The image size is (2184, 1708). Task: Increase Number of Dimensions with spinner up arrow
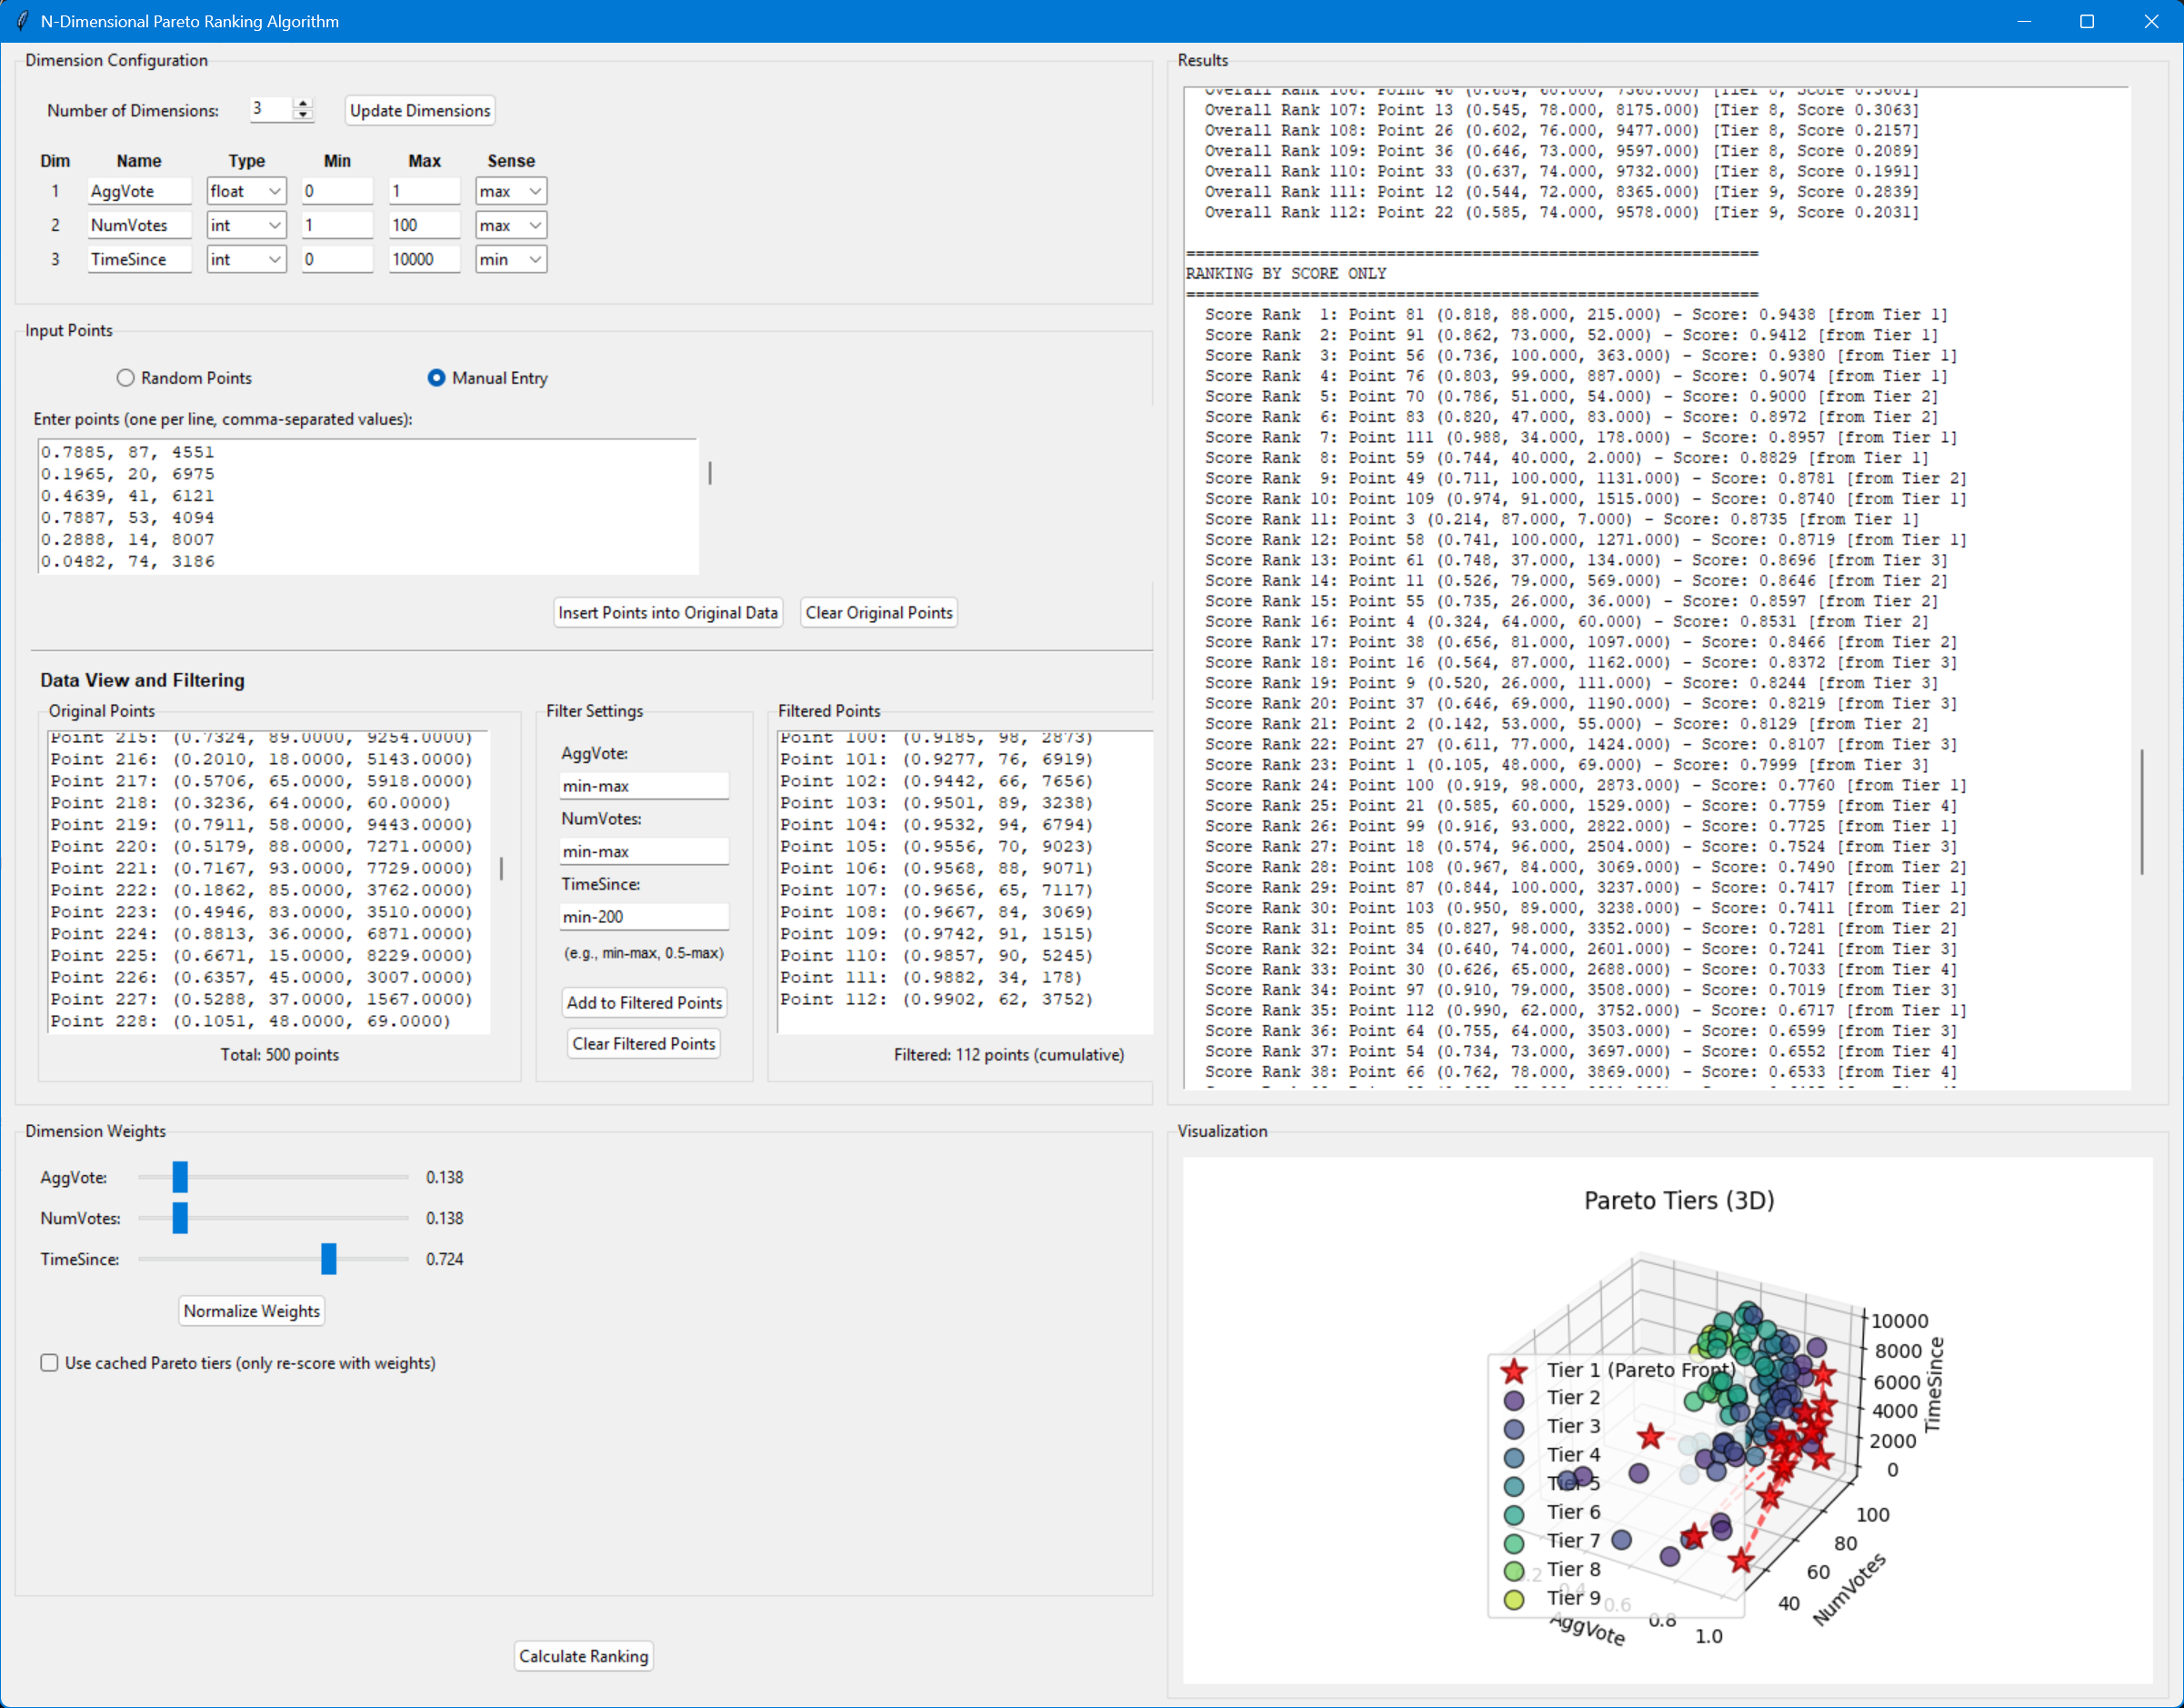point(303,103)
